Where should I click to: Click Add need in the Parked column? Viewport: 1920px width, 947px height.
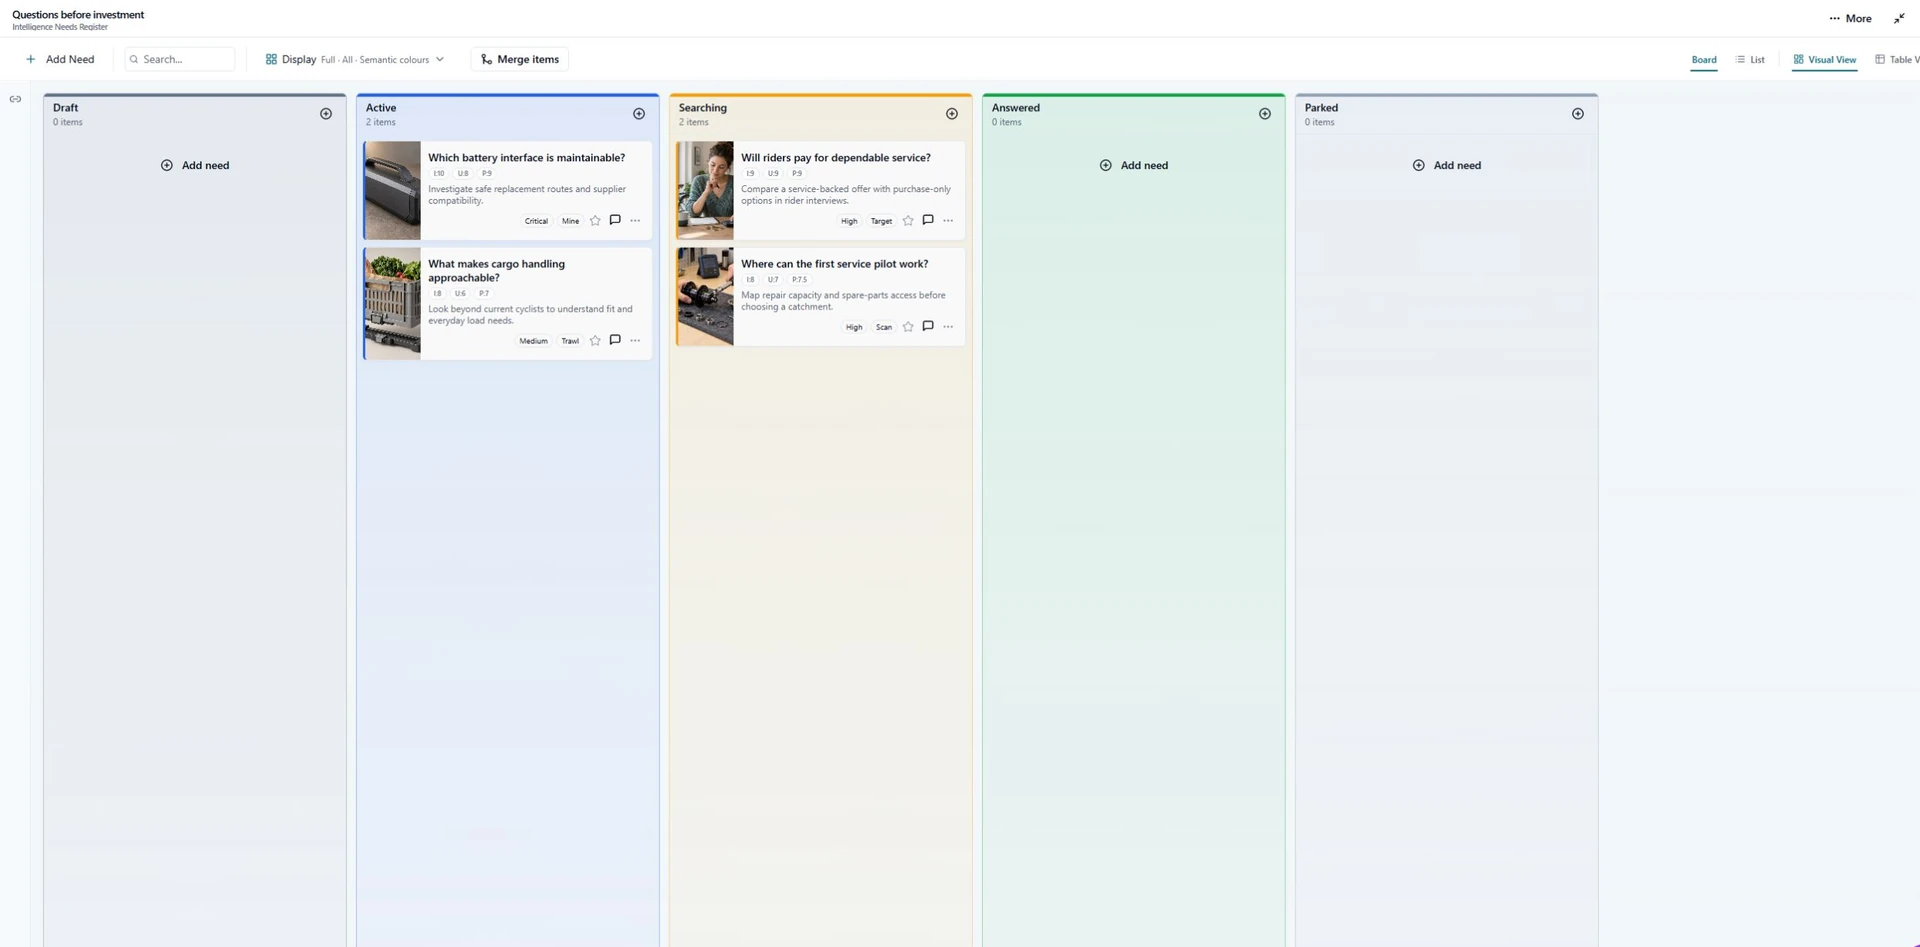click(1447, 165)
